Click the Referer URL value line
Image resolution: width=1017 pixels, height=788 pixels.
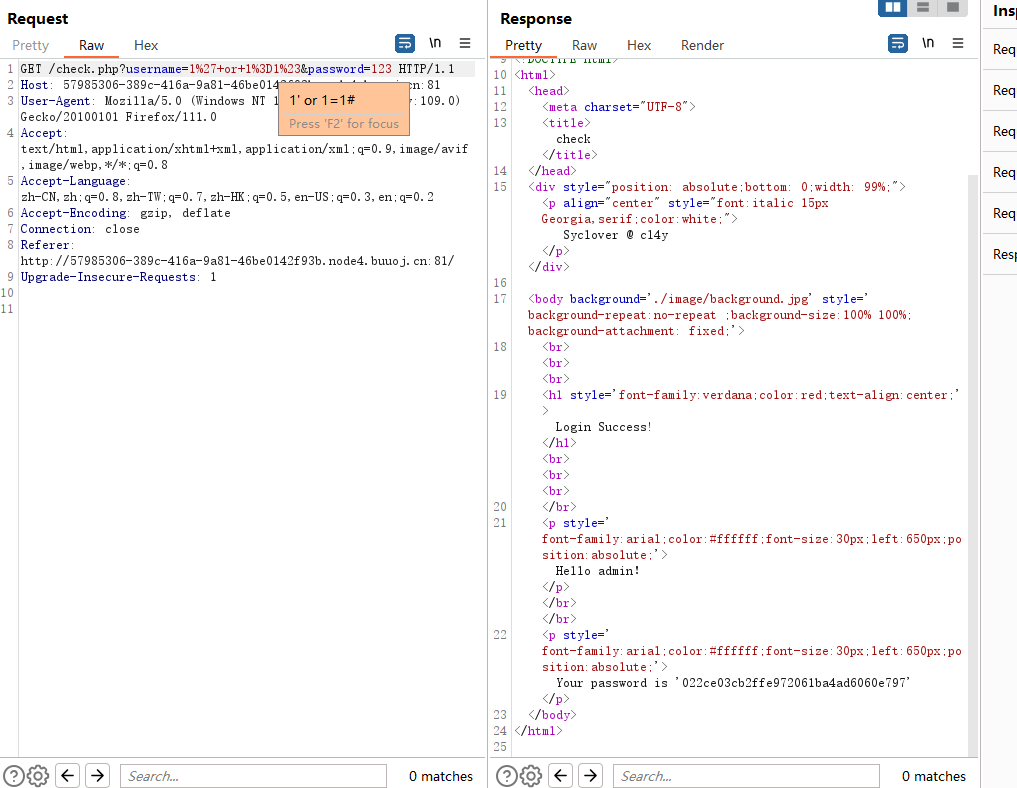point(237,261)
